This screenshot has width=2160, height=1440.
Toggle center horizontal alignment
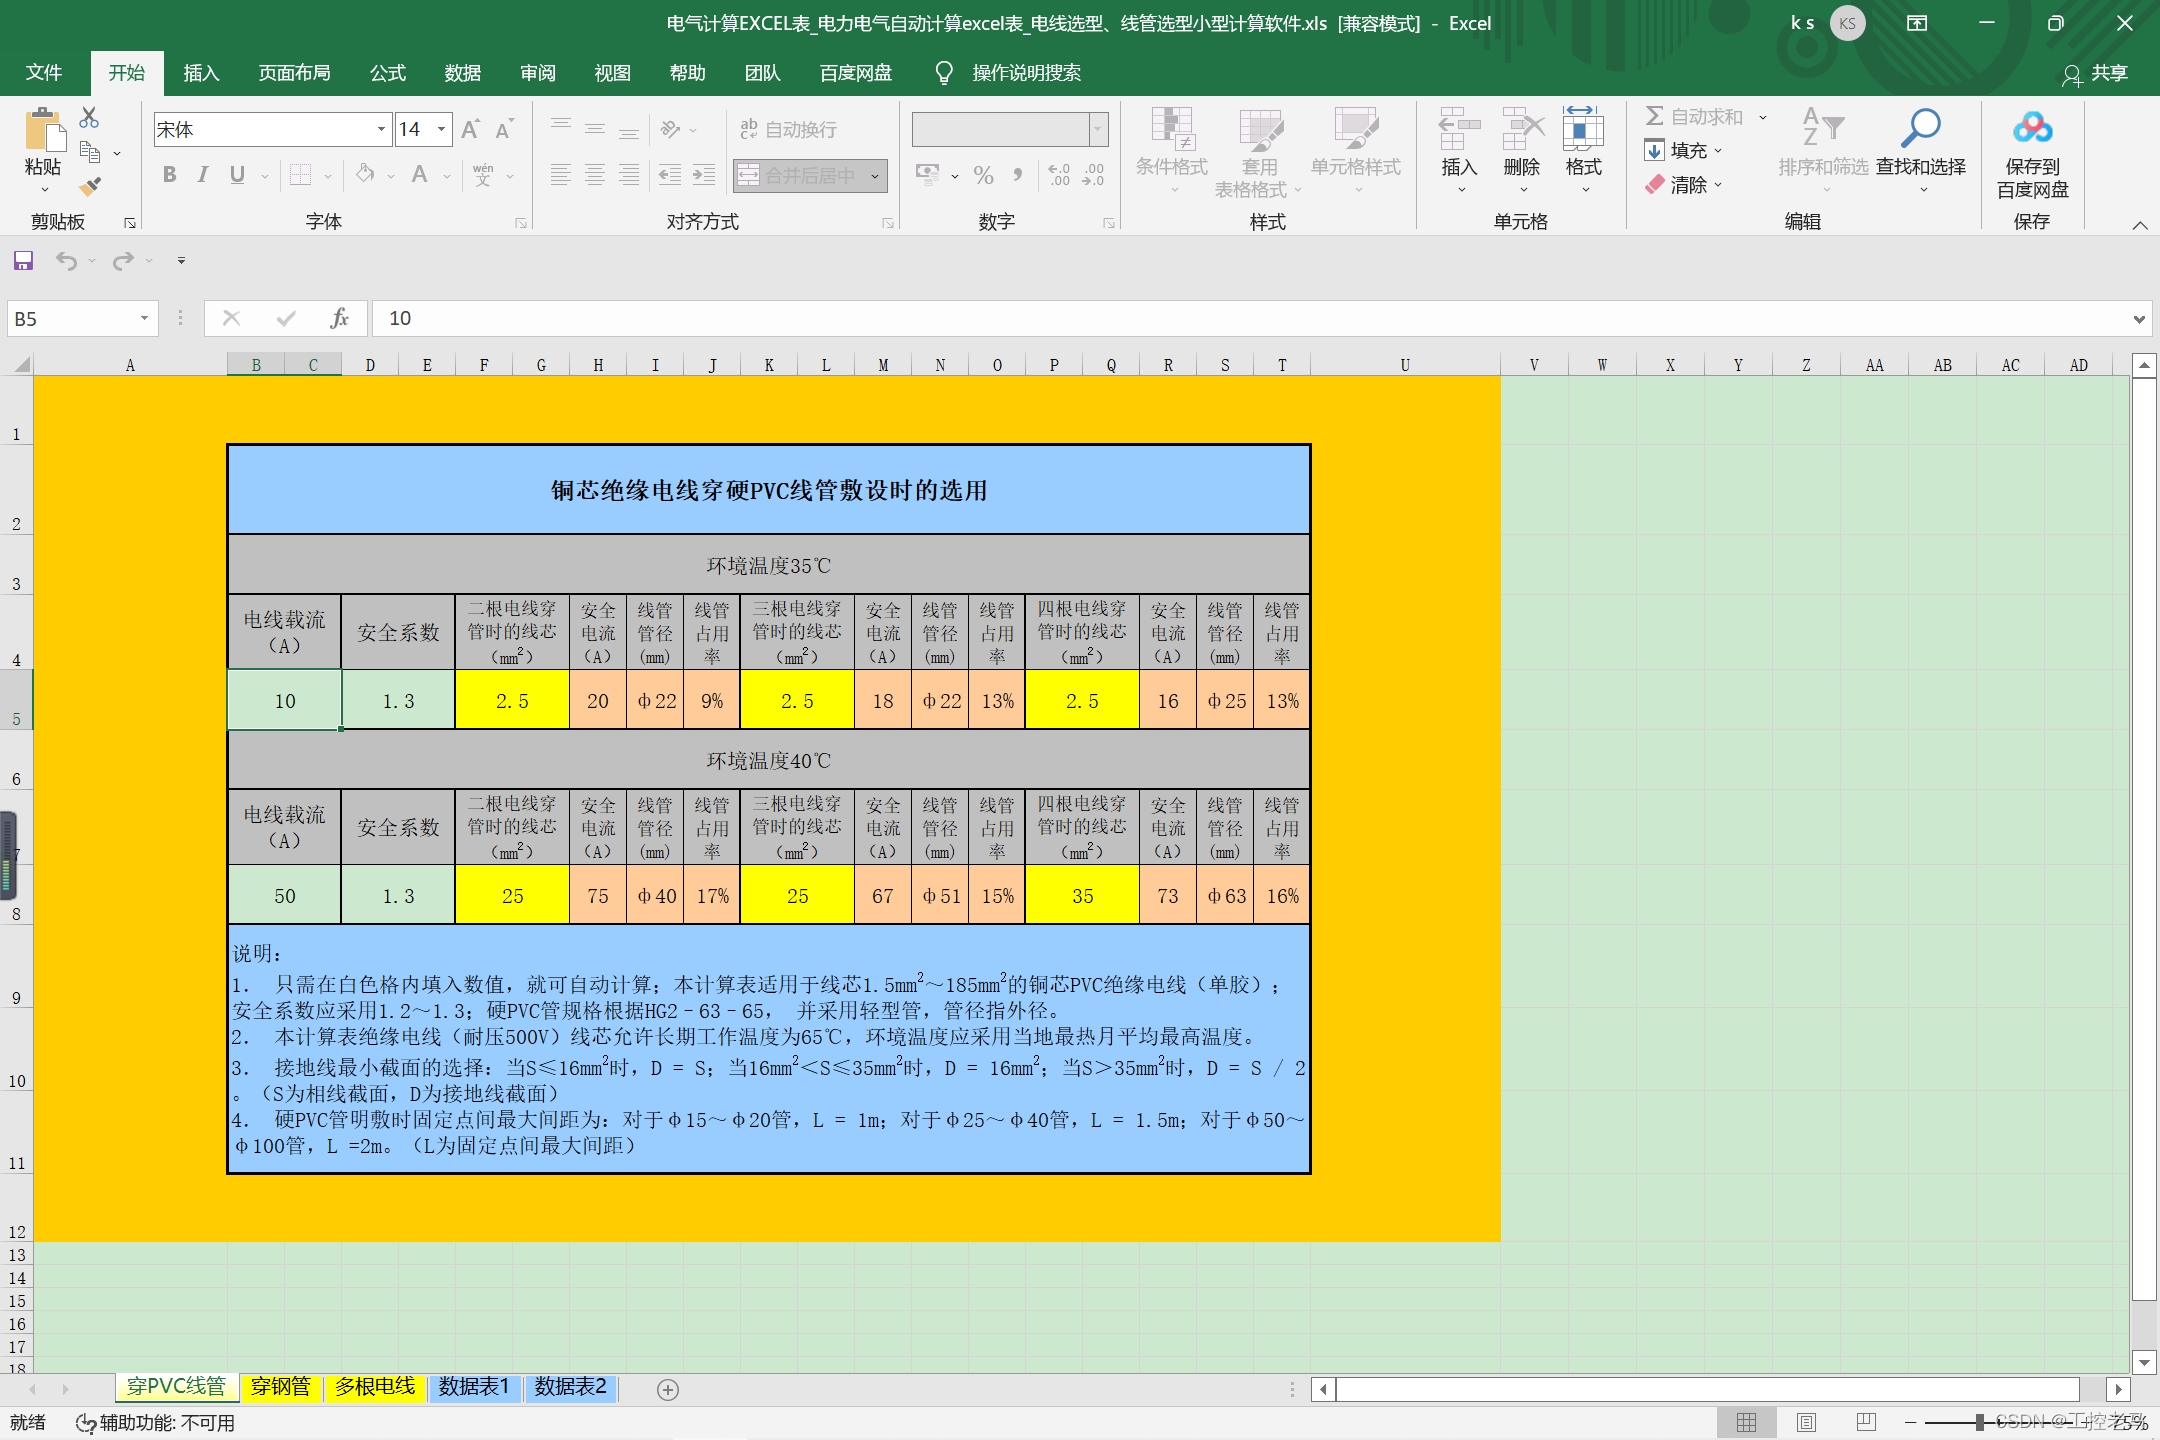595,175
